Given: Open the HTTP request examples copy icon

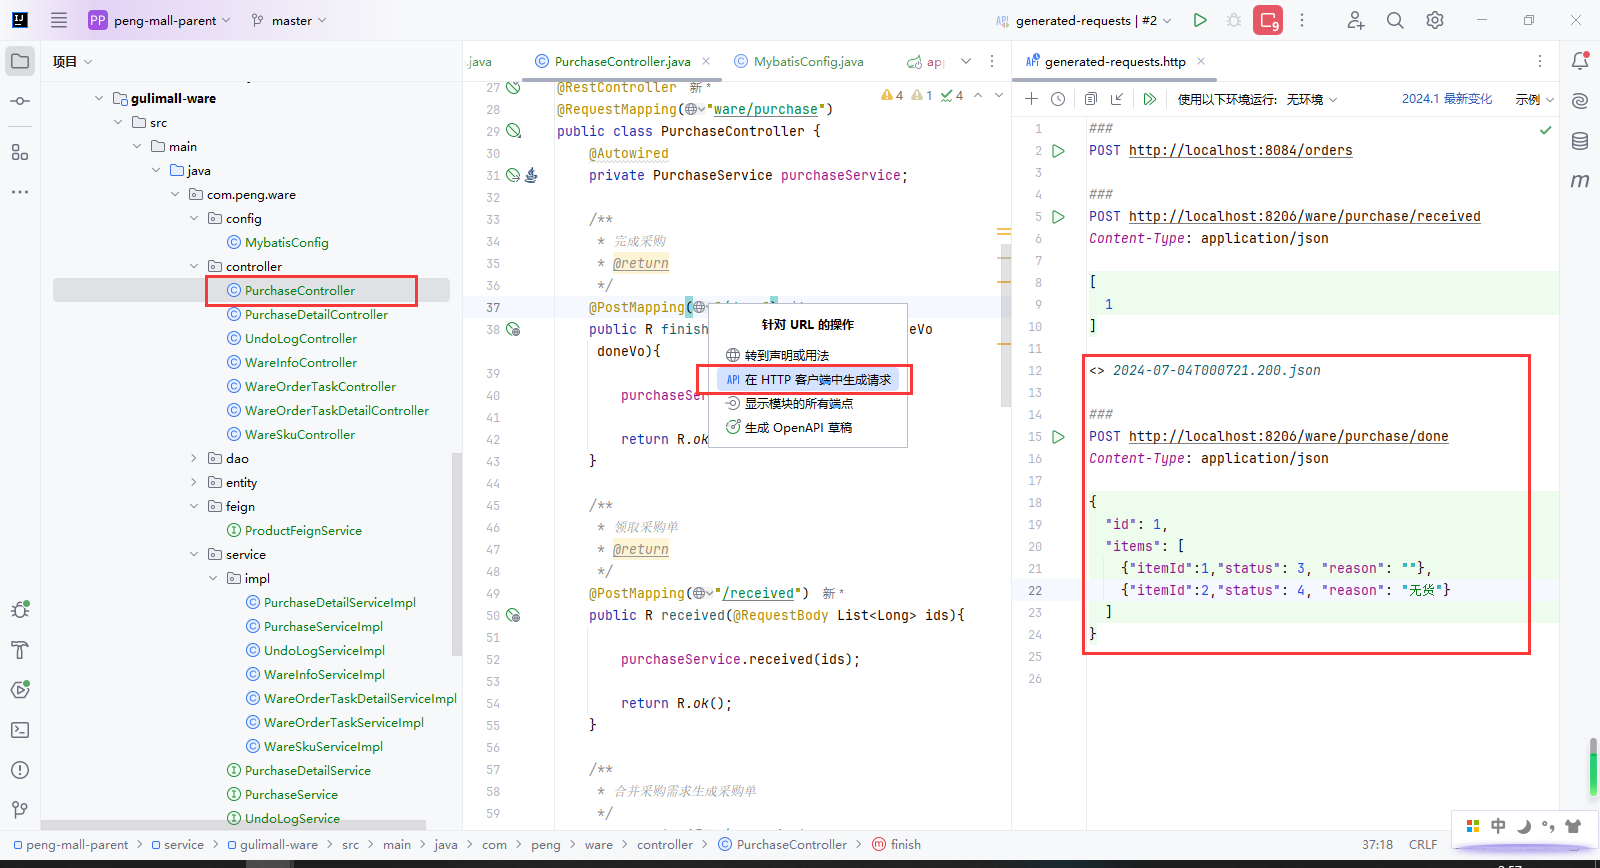Looking at the screenshot, I should coord(1091,99).
